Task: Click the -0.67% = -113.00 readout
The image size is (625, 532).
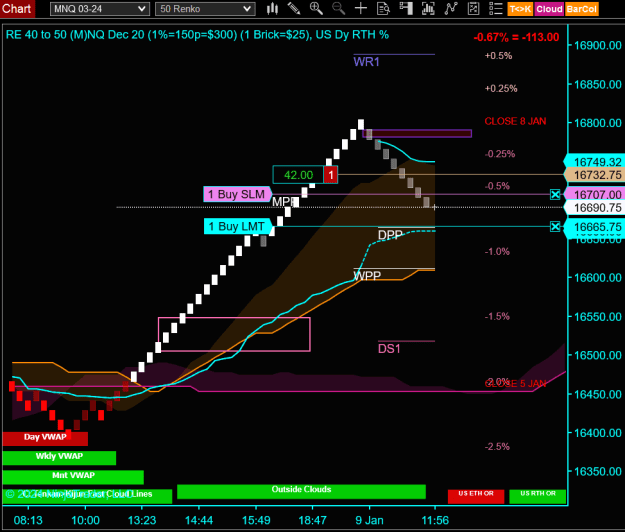Action: (516, 37)
